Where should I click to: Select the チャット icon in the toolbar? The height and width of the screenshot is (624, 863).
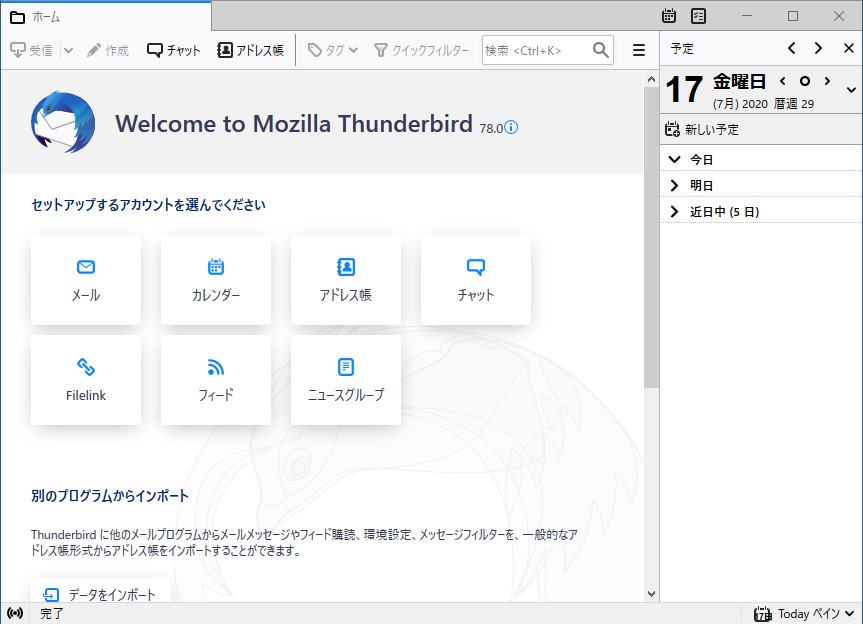pos(172,49)
